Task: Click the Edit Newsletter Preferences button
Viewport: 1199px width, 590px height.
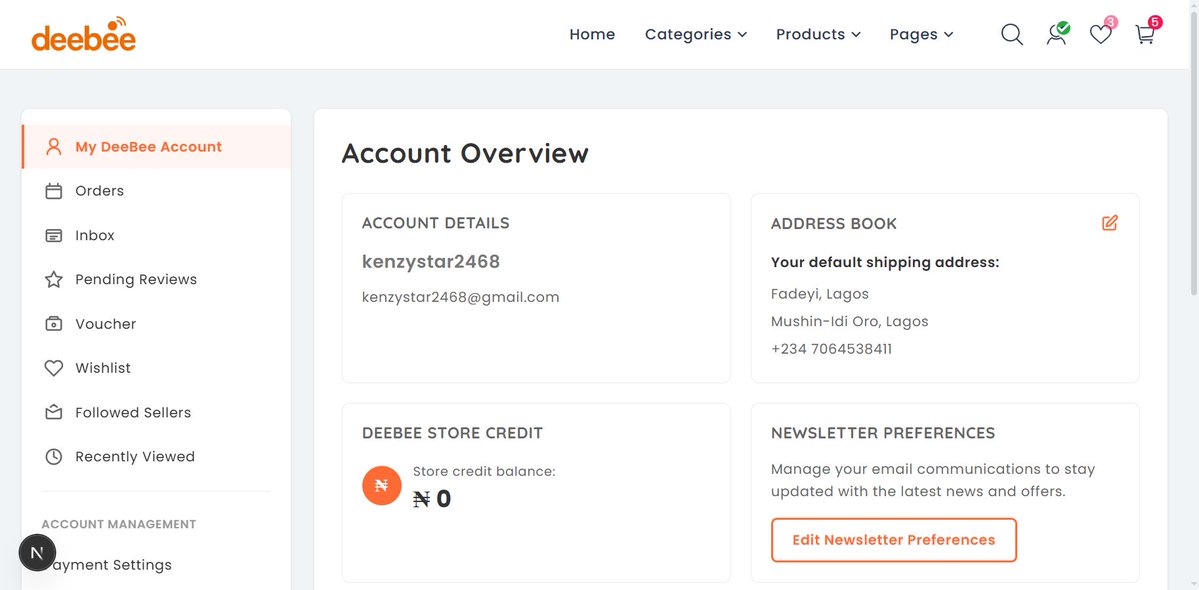Action: tap(893, 539)
